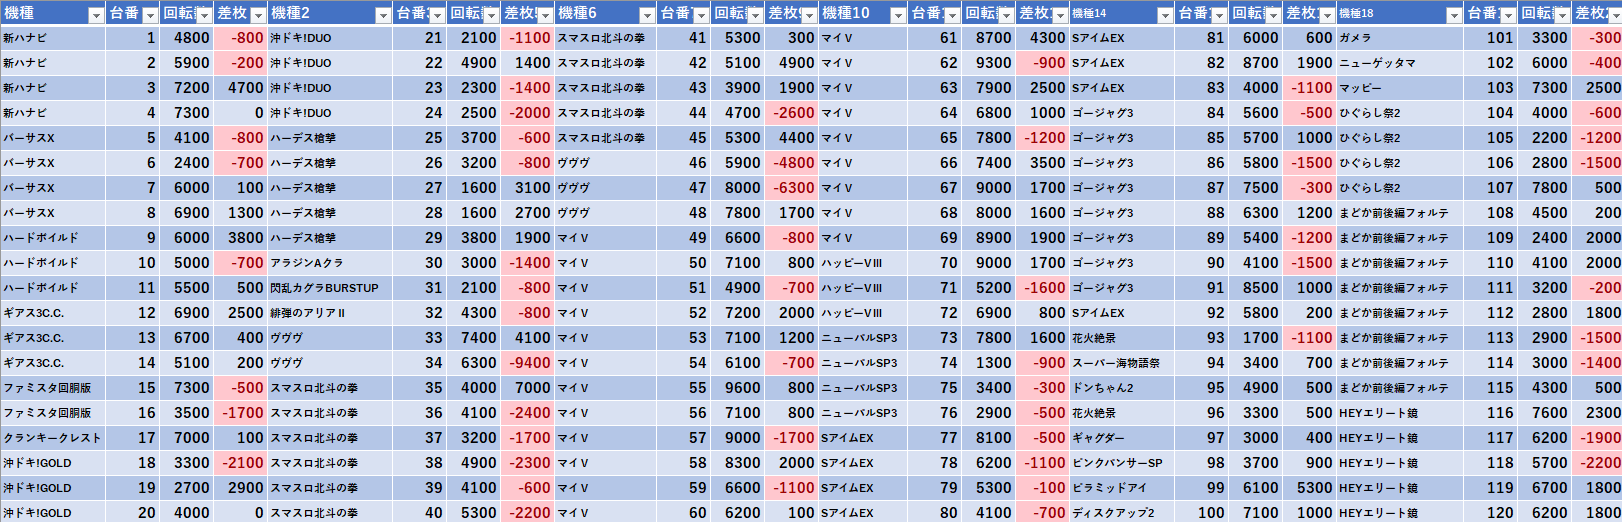
Task: Open the 回転 filter in the 機種6 group
Action: pos(755,15)
